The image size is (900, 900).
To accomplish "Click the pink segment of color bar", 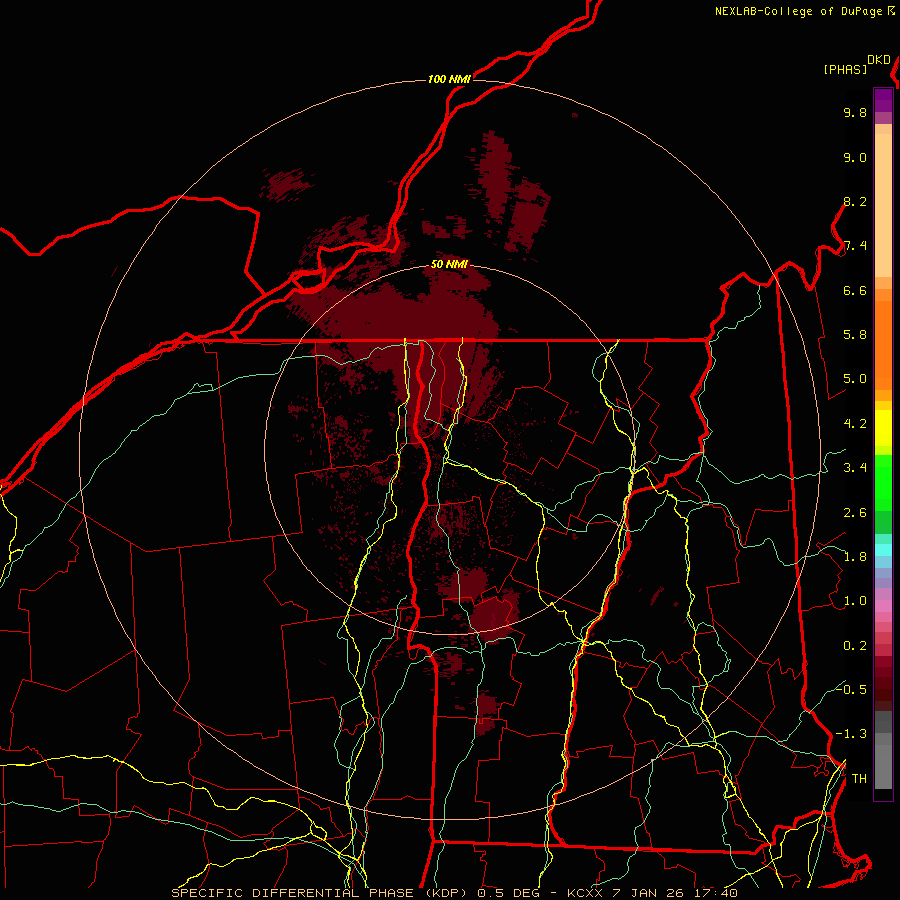I will tap(883, 606).
